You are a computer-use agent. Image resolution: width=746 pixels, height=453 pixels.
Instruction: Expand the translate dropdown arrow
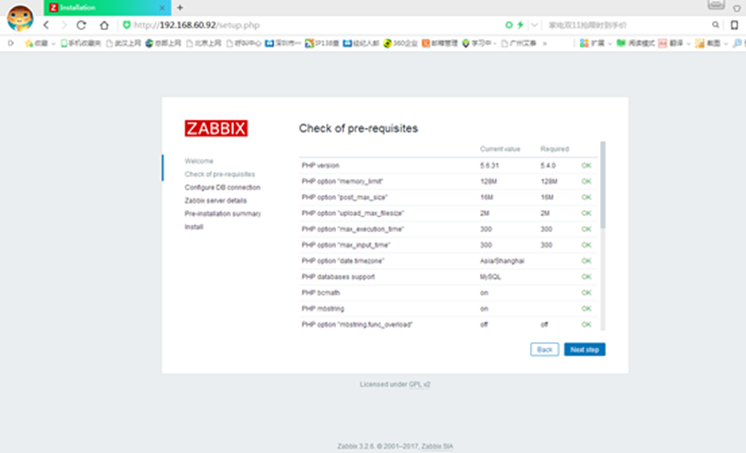tap(688, 44)
